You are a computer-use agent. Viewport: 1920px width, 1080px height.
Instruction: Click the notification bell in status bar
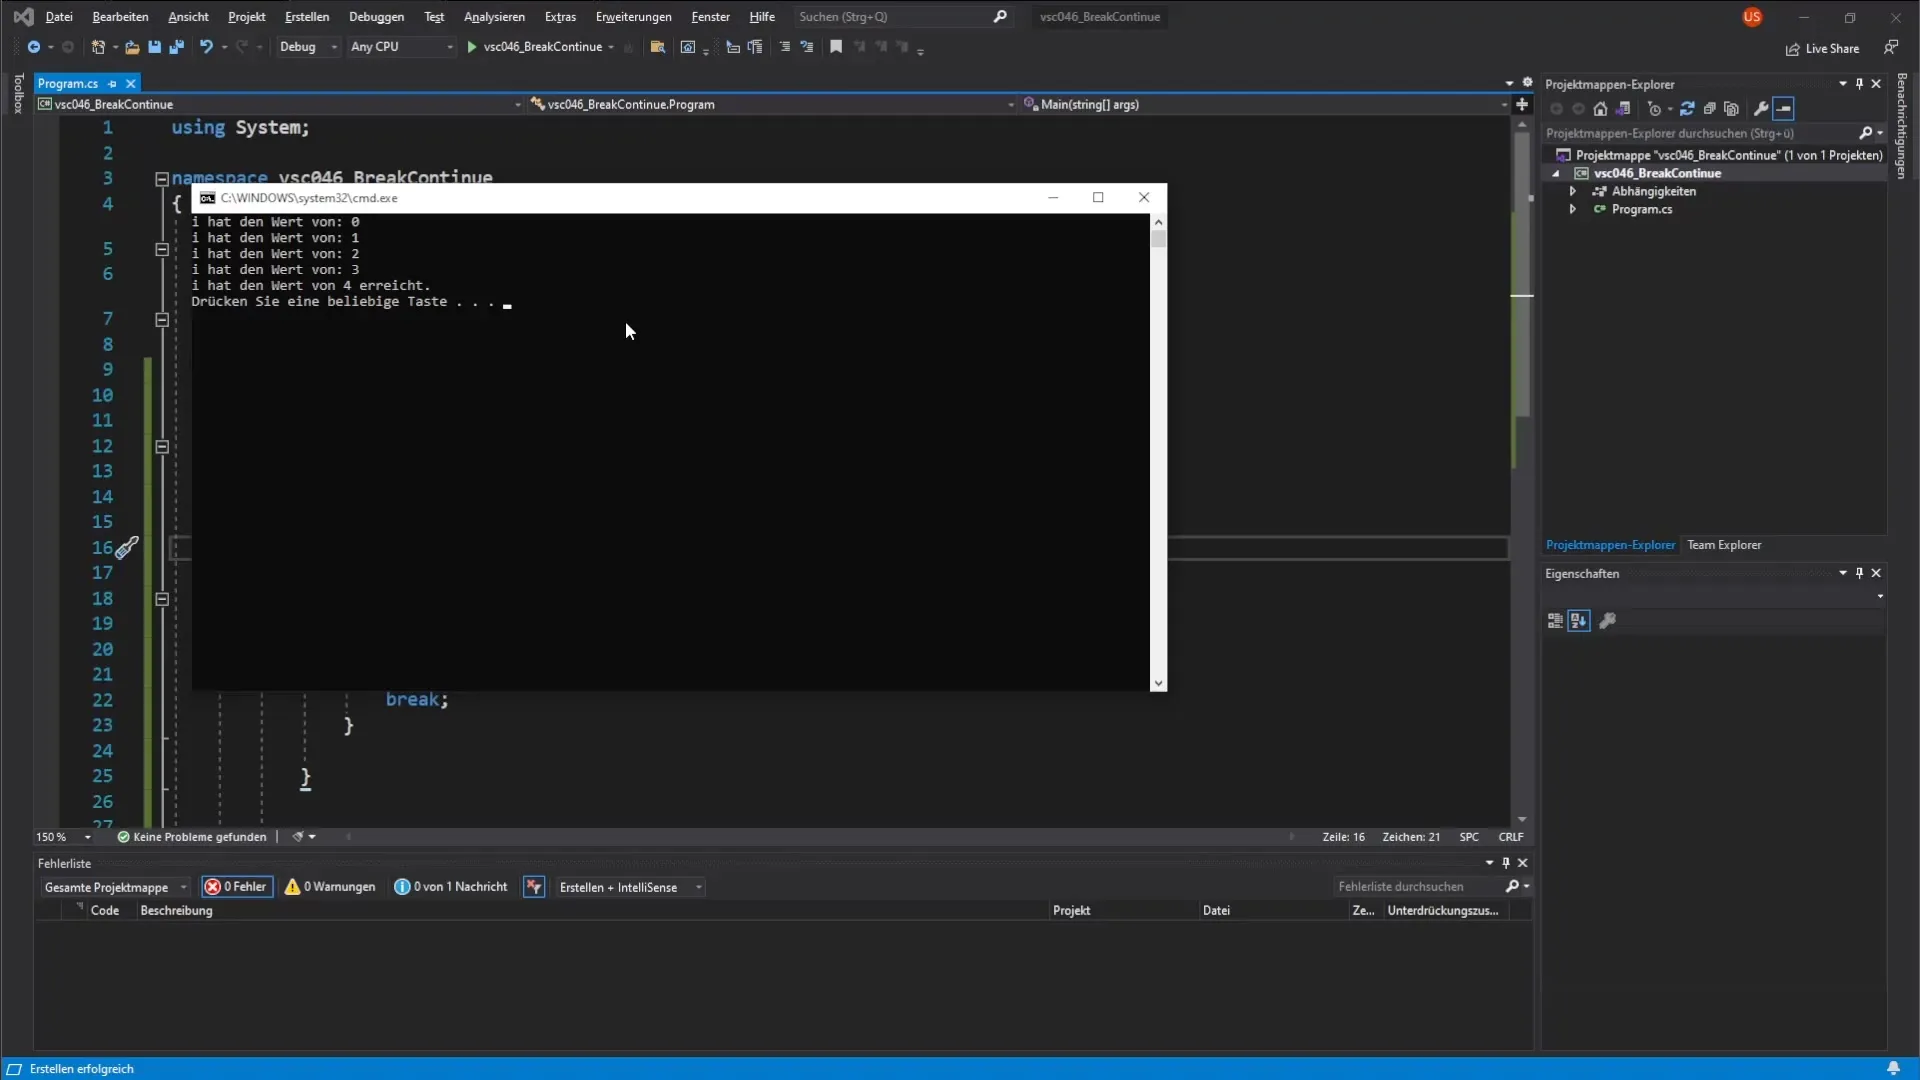[1893, 1069]
